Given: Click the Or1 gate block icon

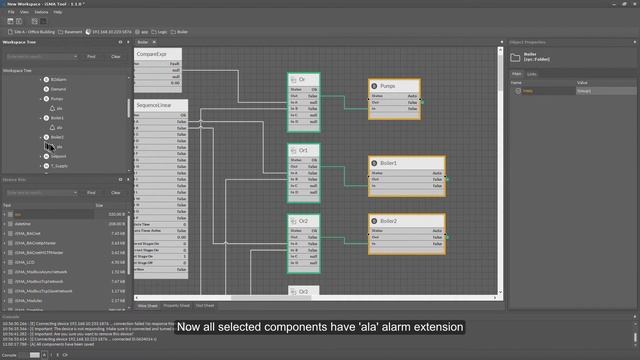Looking at the screenshot, I should pos(293,151).
